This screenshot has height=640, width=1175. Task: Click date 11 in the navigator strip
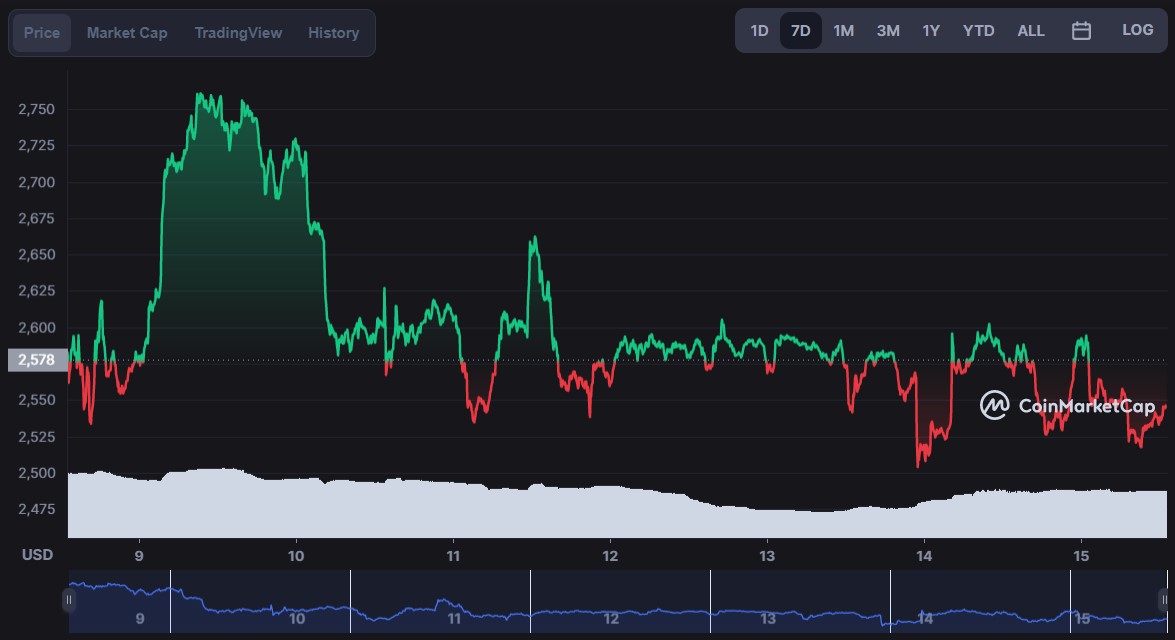pos(454,619)
